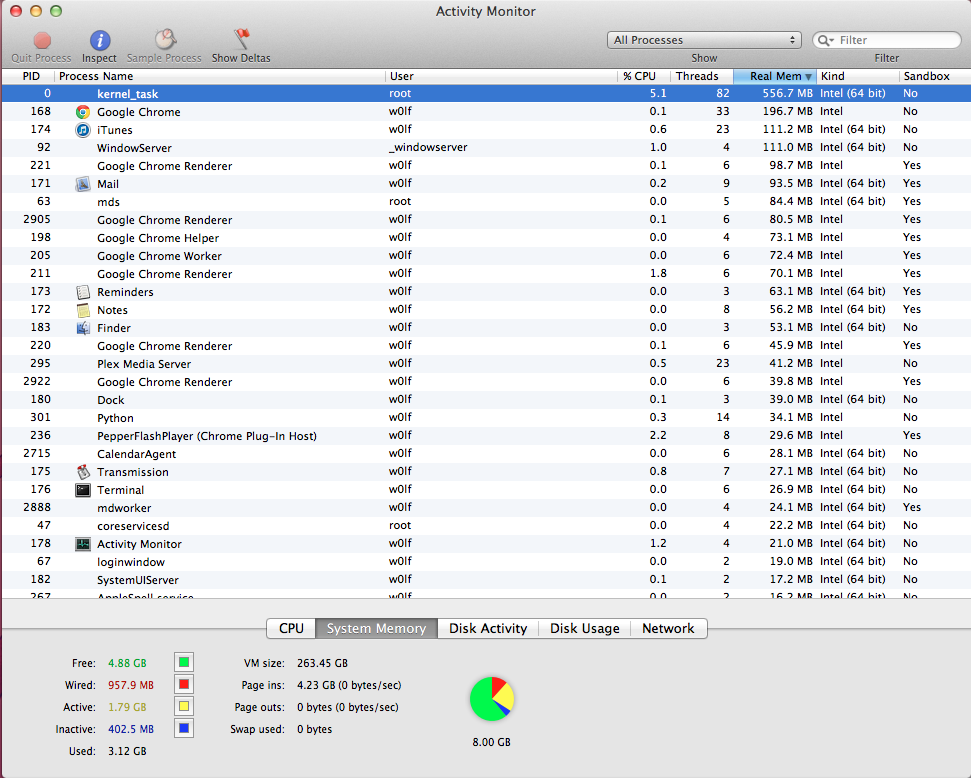The width and height of the screenshot is (971, 778).
Task: Open the Network tab
Action: pos(668,628)
